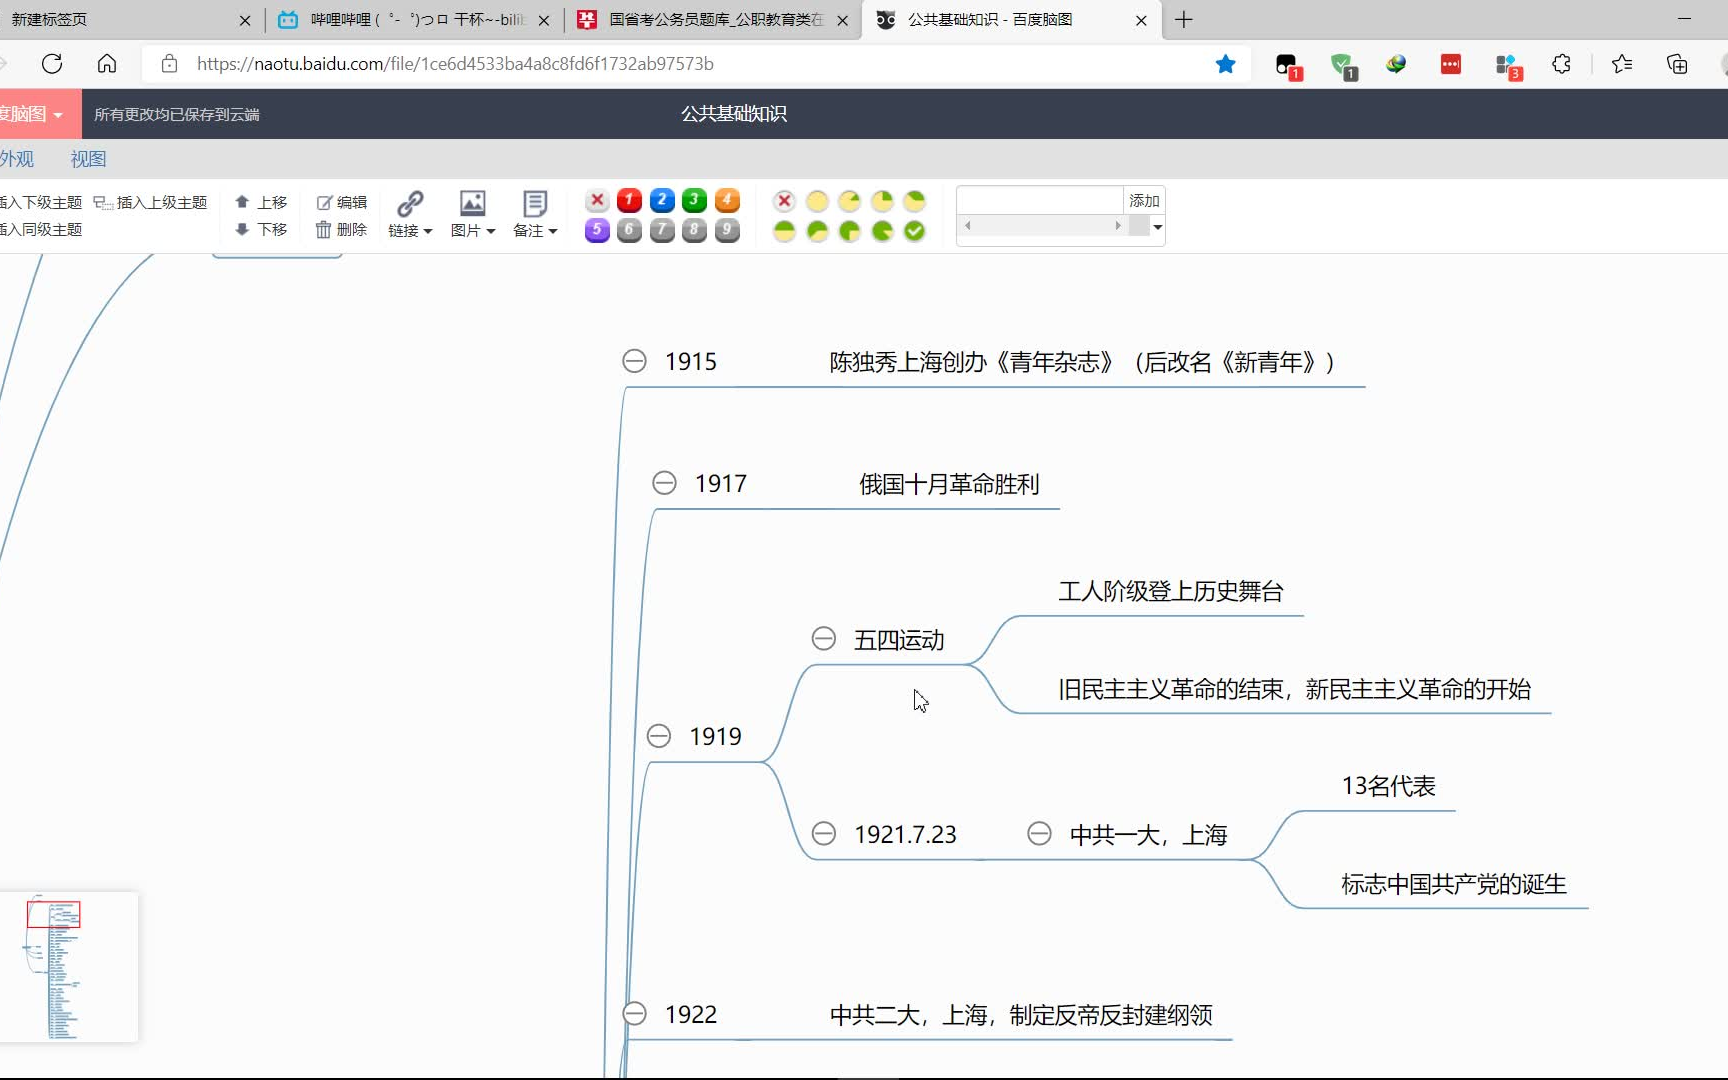Set priority 1 red badge
Screen dimensions: 1728x1080
(629, 200)
